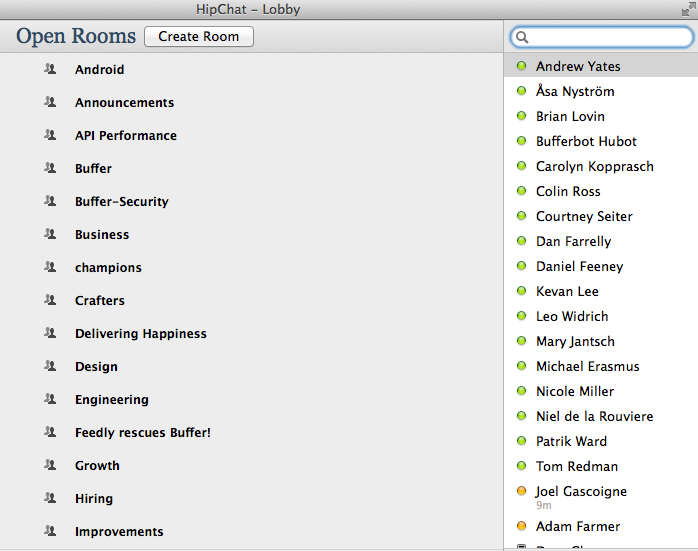Open the Growth room
This screenshot has height=551, width=698.
tap(97, 466)
